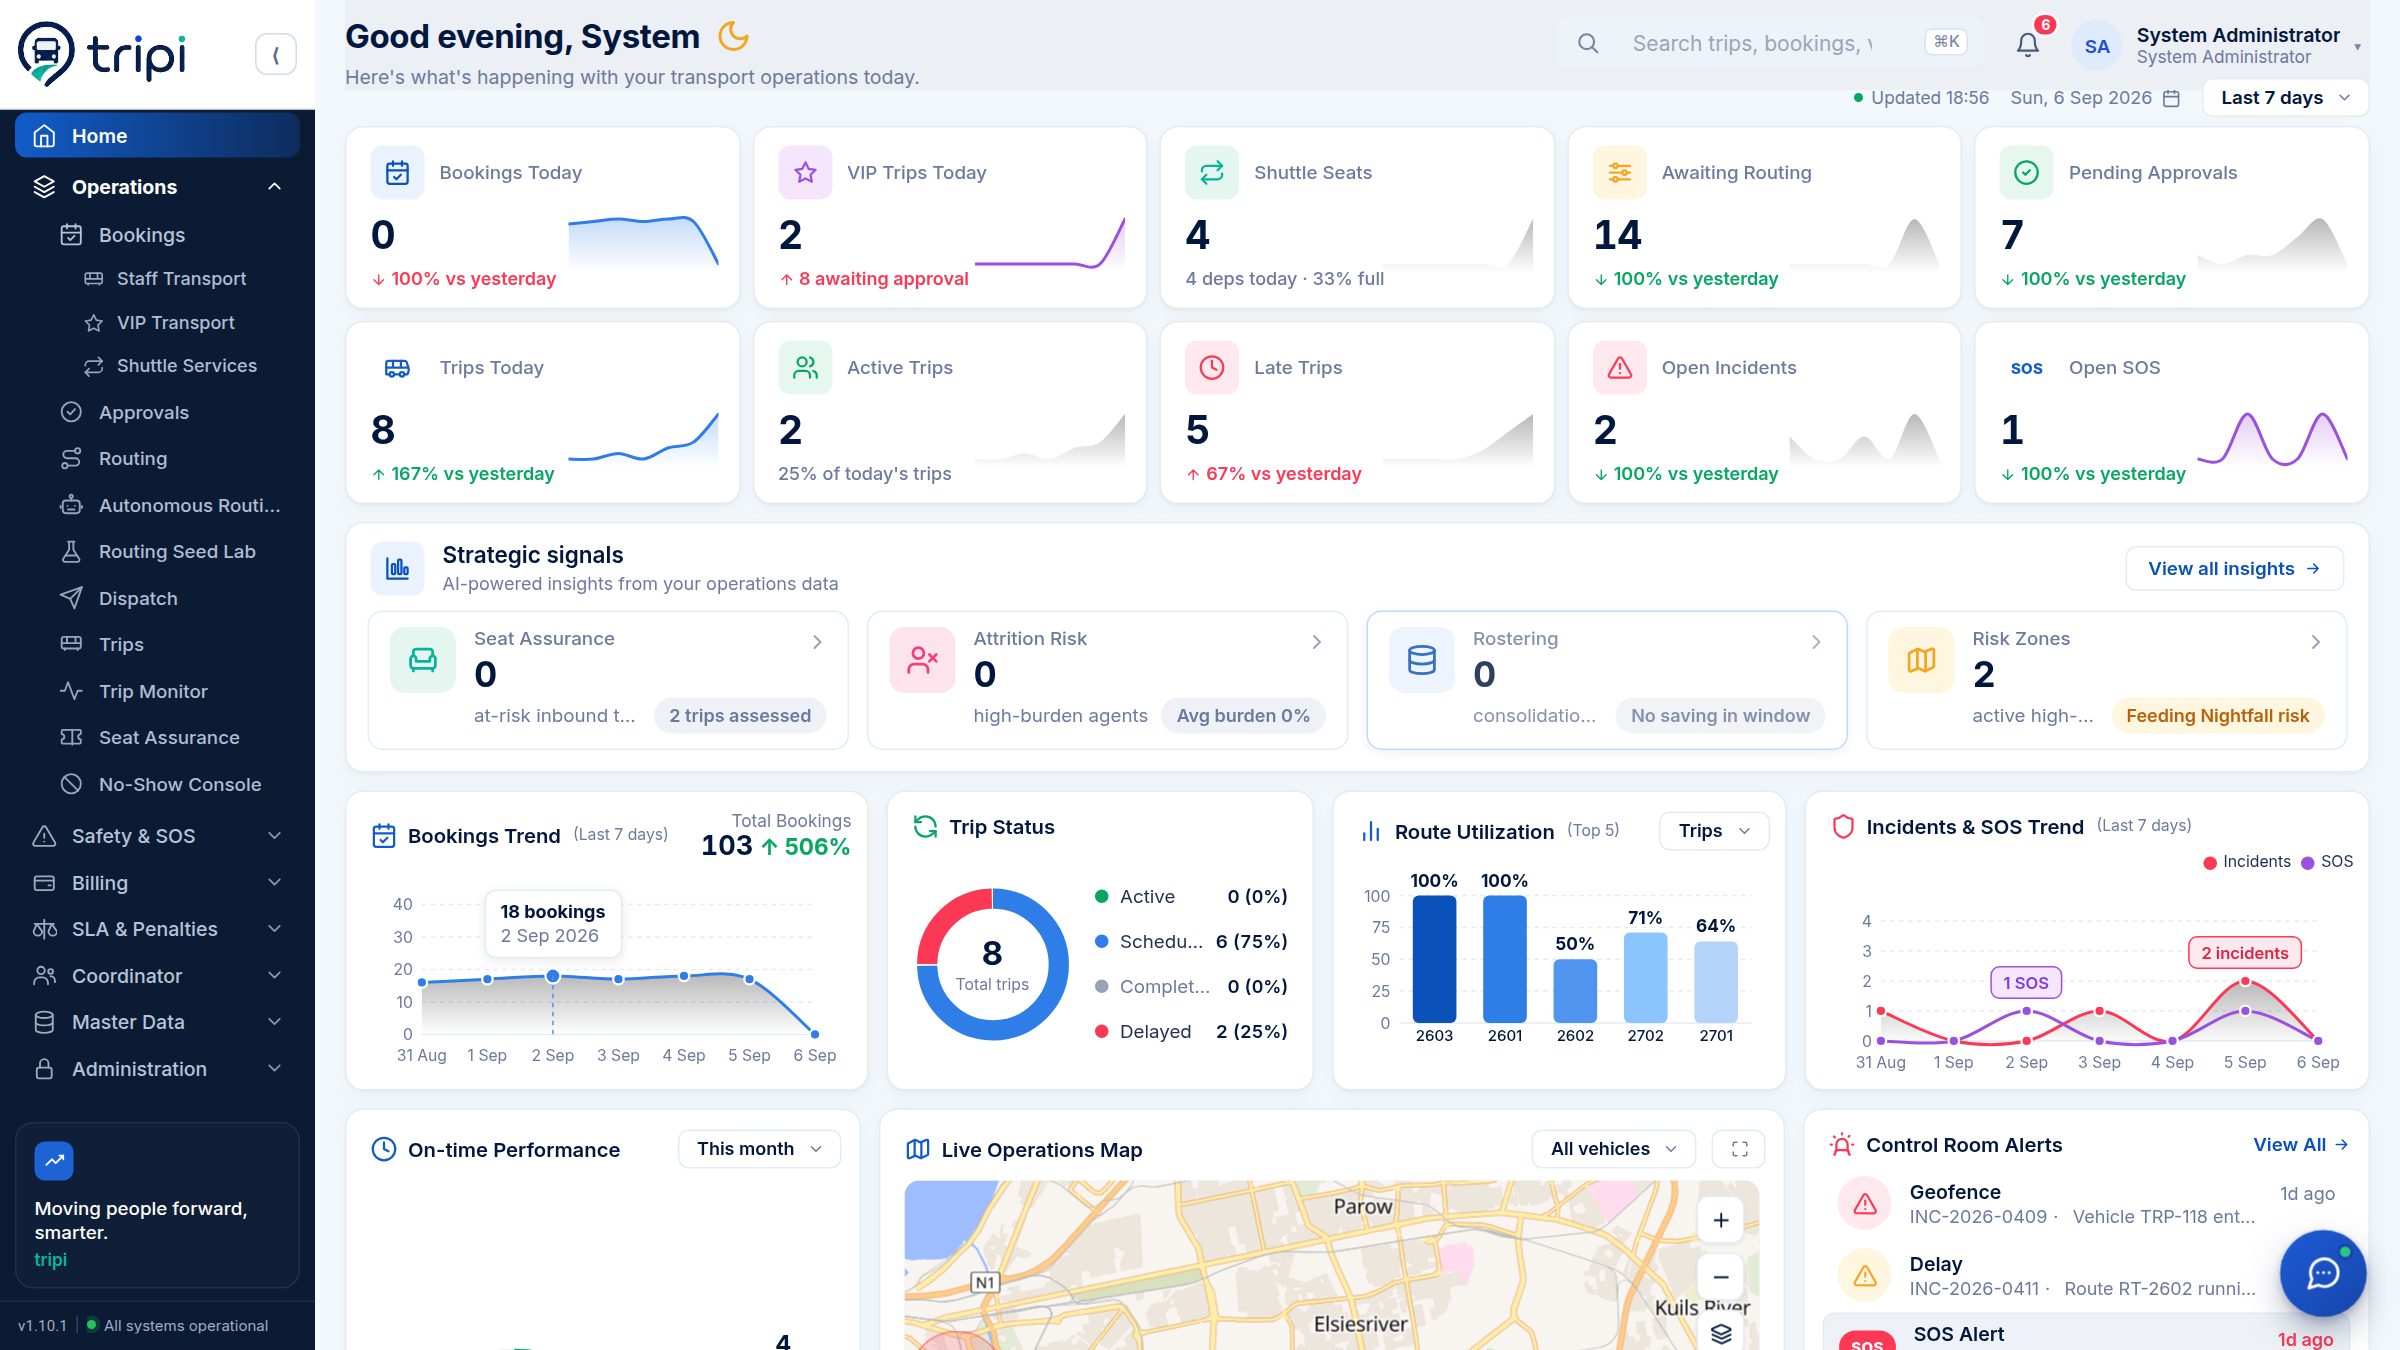
Task: Open the Route Utilization Trips dropdown
Action: [1713, 830]
